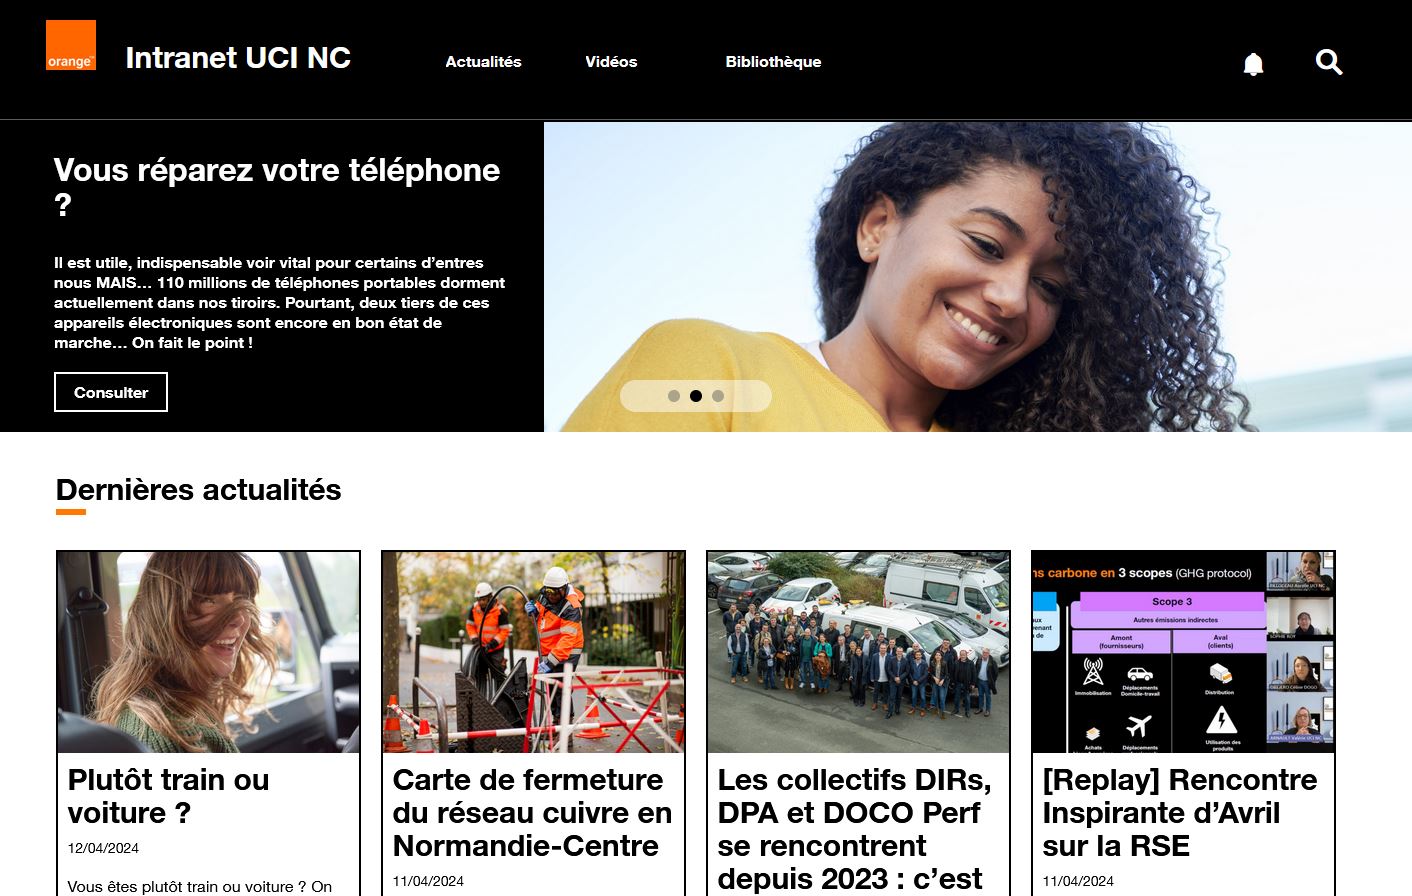Click the Intranet UCI NC title
The image size is (1412, 896).
click(x=238, y=58)
